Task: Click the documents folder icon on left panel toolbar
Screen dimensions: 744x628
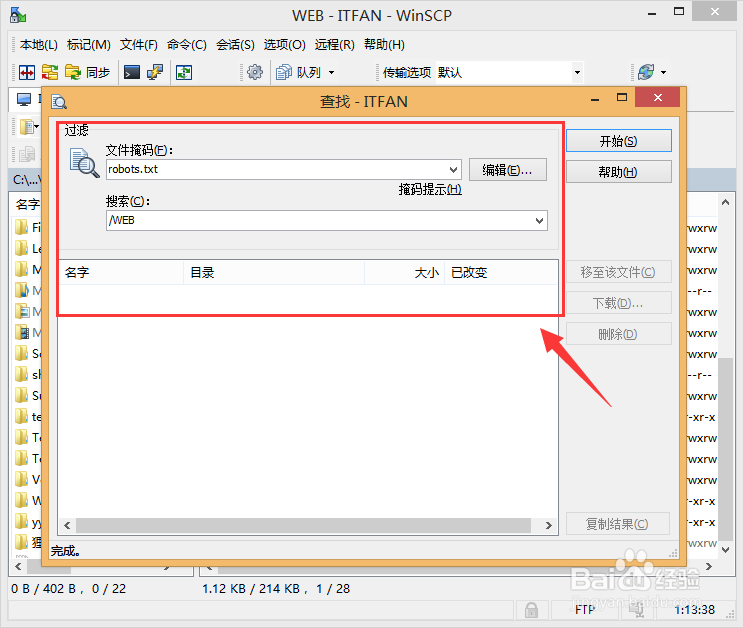Action: tap(27, 127)
